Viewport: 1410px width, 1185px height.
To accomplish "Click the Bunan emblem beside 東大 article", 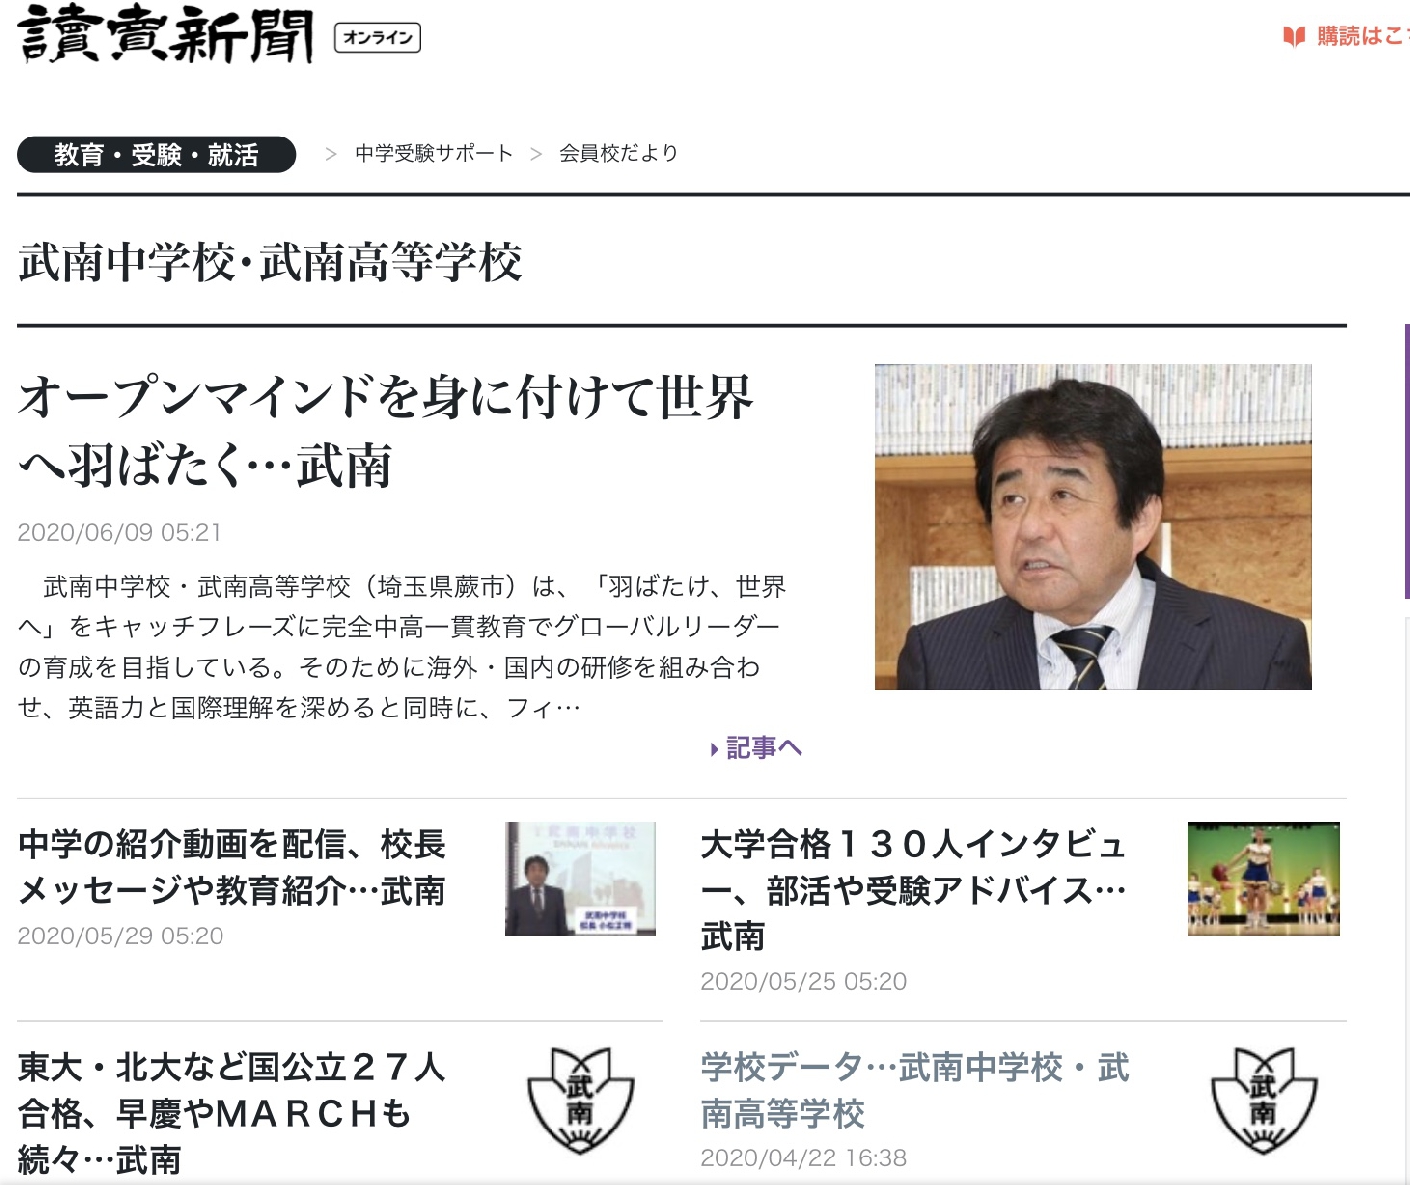I will 580,1102.
